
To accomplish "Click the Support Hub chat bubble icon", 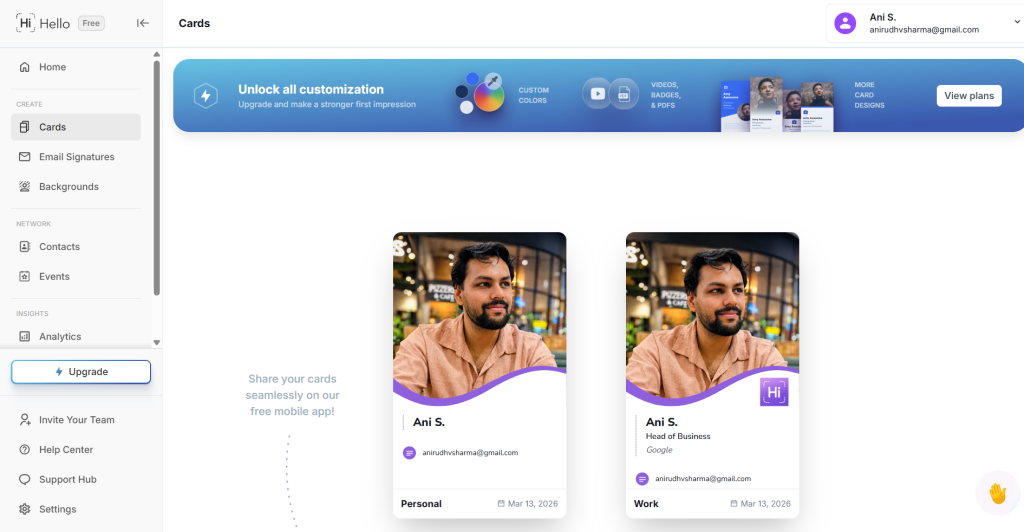I will pos(25,480).
